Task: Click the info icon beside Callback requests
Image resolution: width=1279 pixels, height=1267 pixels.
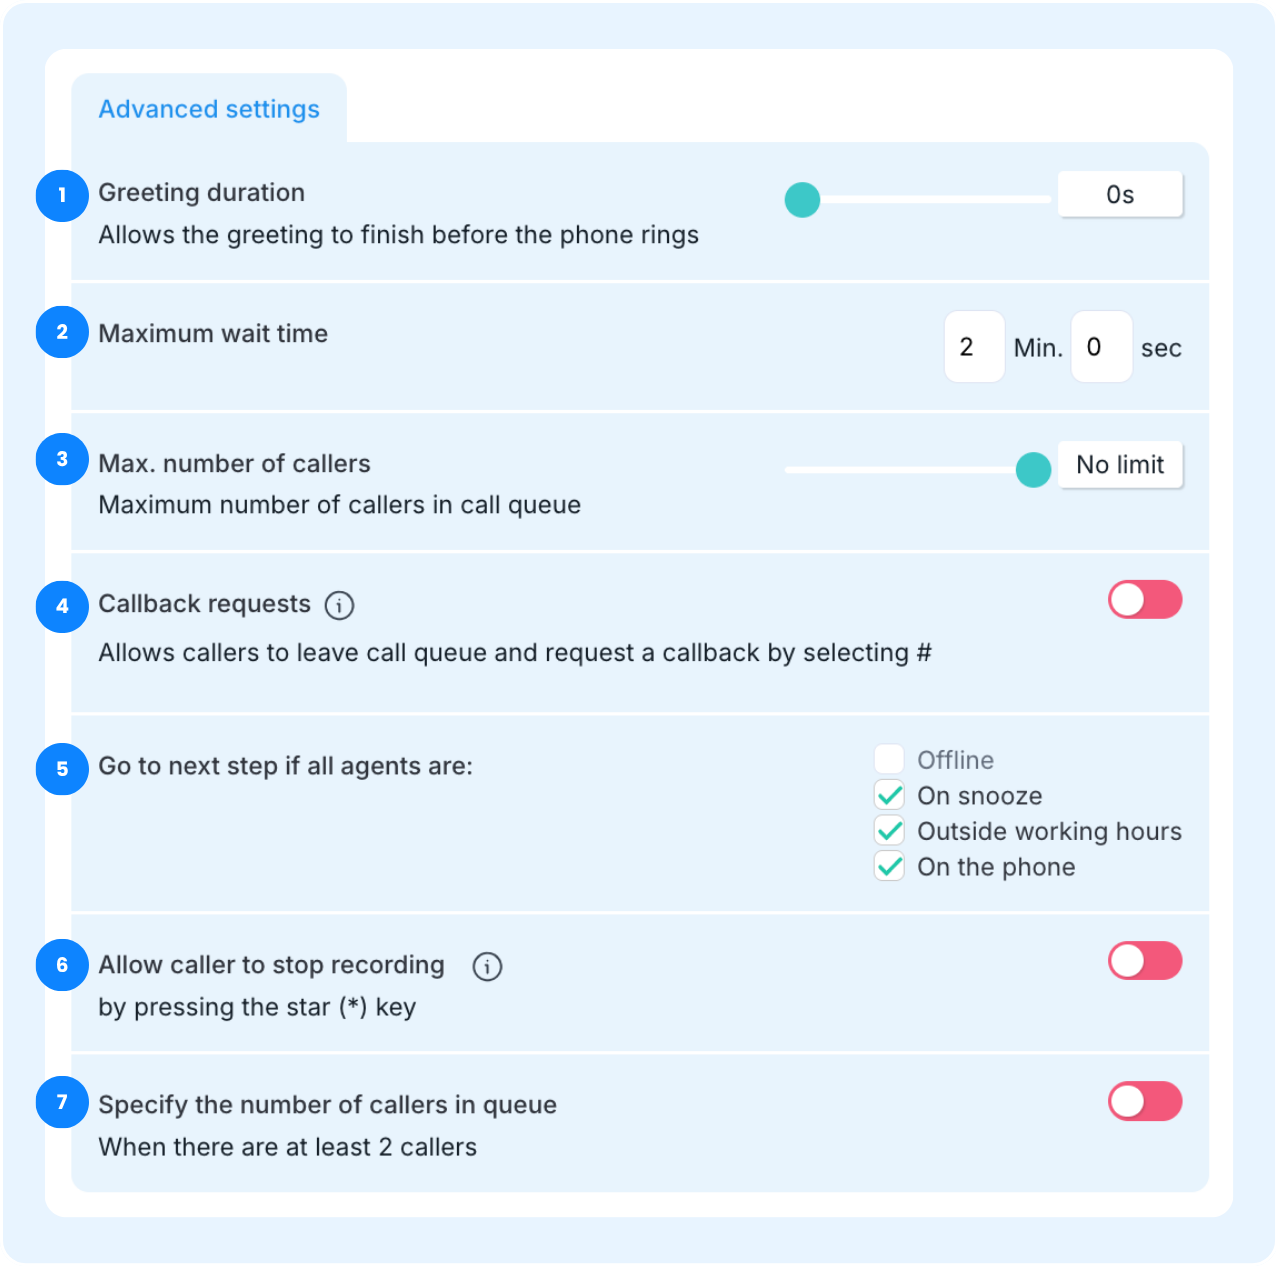Action: tap(340, 605)
